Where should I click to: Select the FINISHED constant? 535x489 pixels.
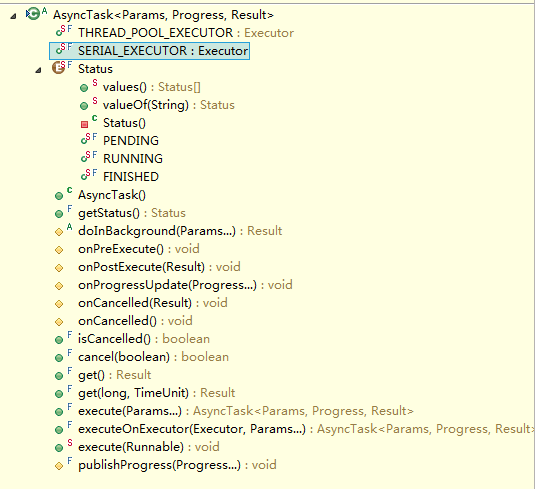[131, 177]
